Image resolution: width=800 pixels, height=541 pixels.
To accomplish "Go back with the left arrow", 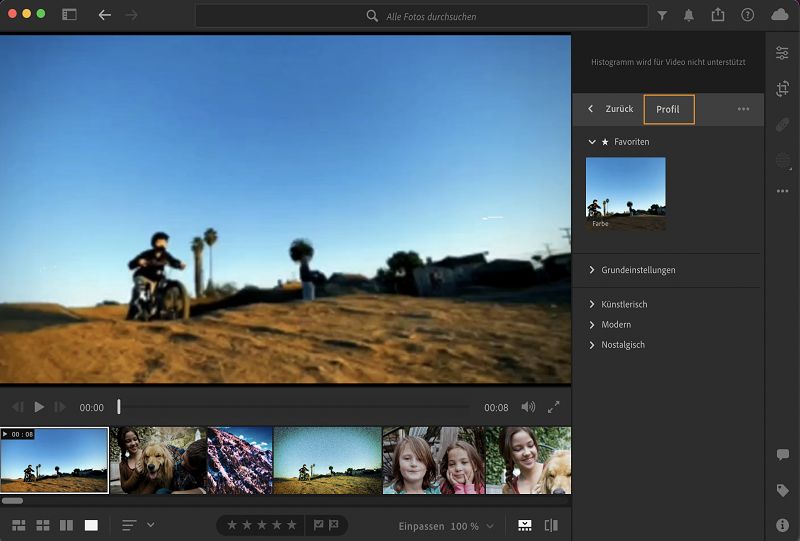I will pos(105,15).
